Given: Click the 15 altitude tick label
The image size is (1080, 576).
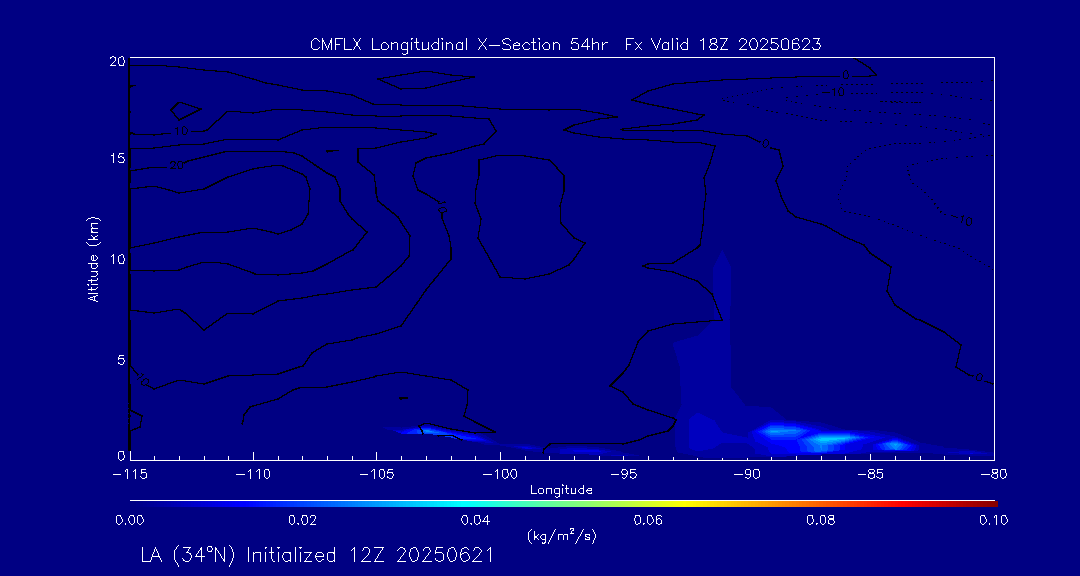Looking at the screenshot, I should pos(116,158).
